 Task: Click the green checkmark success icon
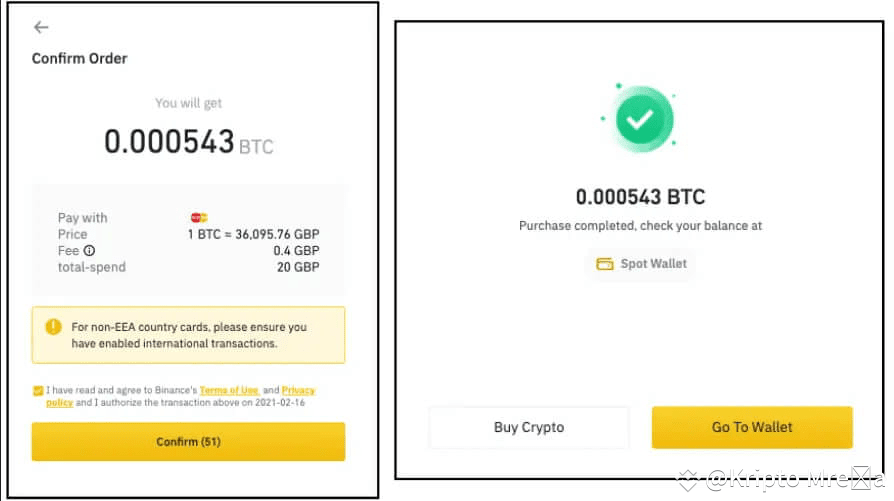[x=637, y=119]
